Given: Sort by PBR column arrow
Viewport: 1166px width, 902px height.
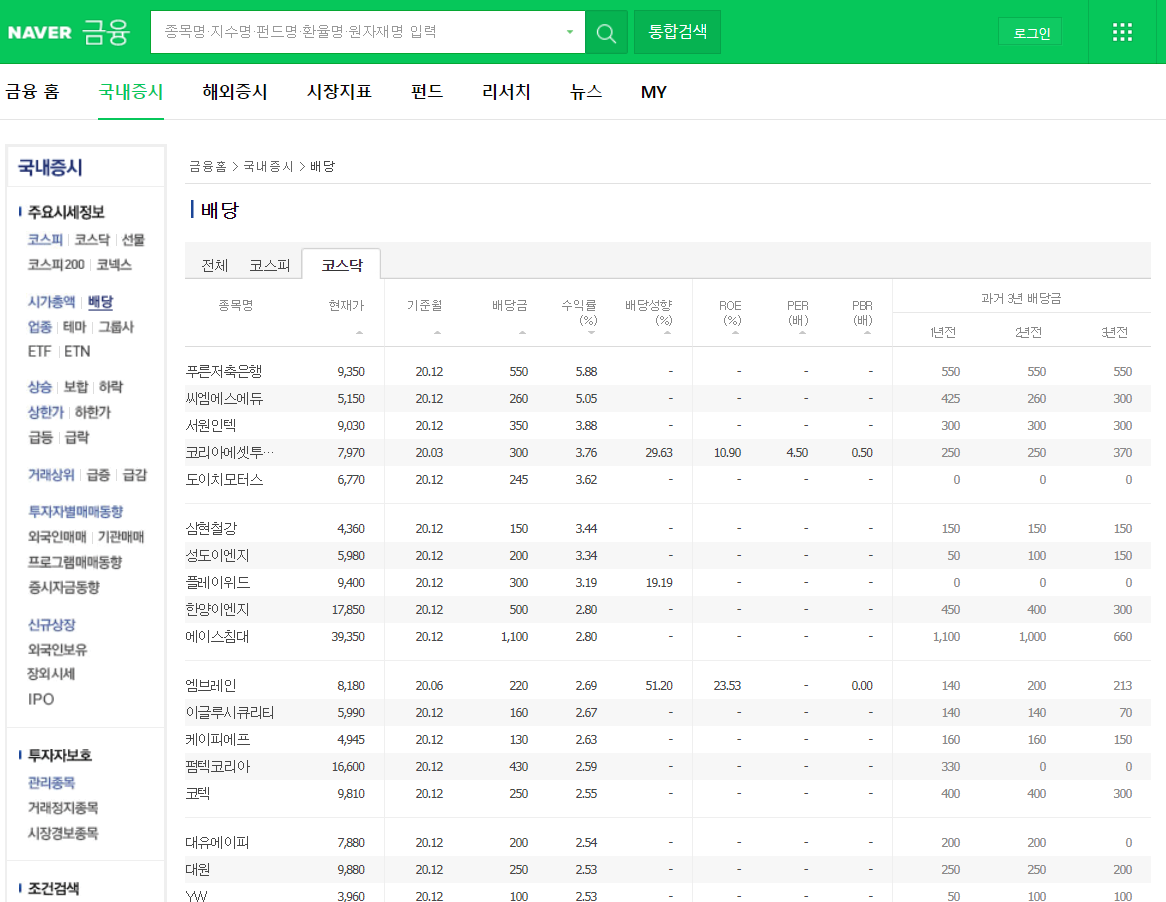Looking at the screenshot, I should [867, 332].
